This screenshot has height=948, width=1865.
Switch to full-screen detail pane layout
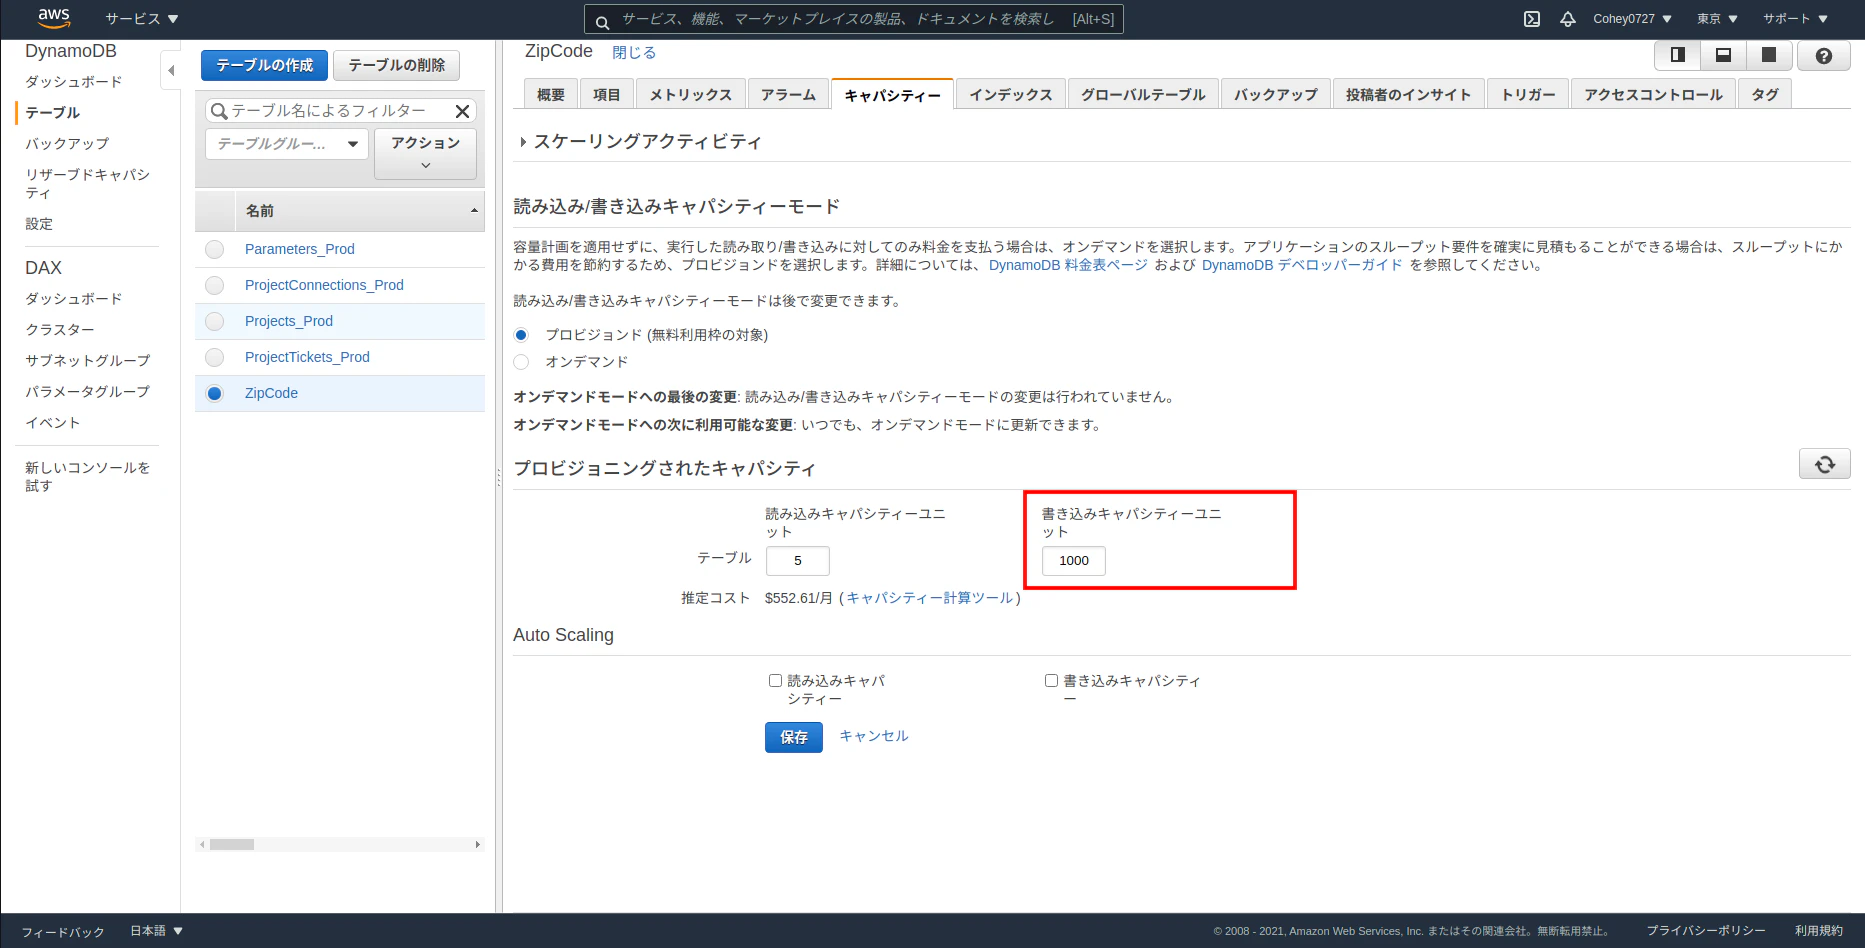[x=1769, y=56]
